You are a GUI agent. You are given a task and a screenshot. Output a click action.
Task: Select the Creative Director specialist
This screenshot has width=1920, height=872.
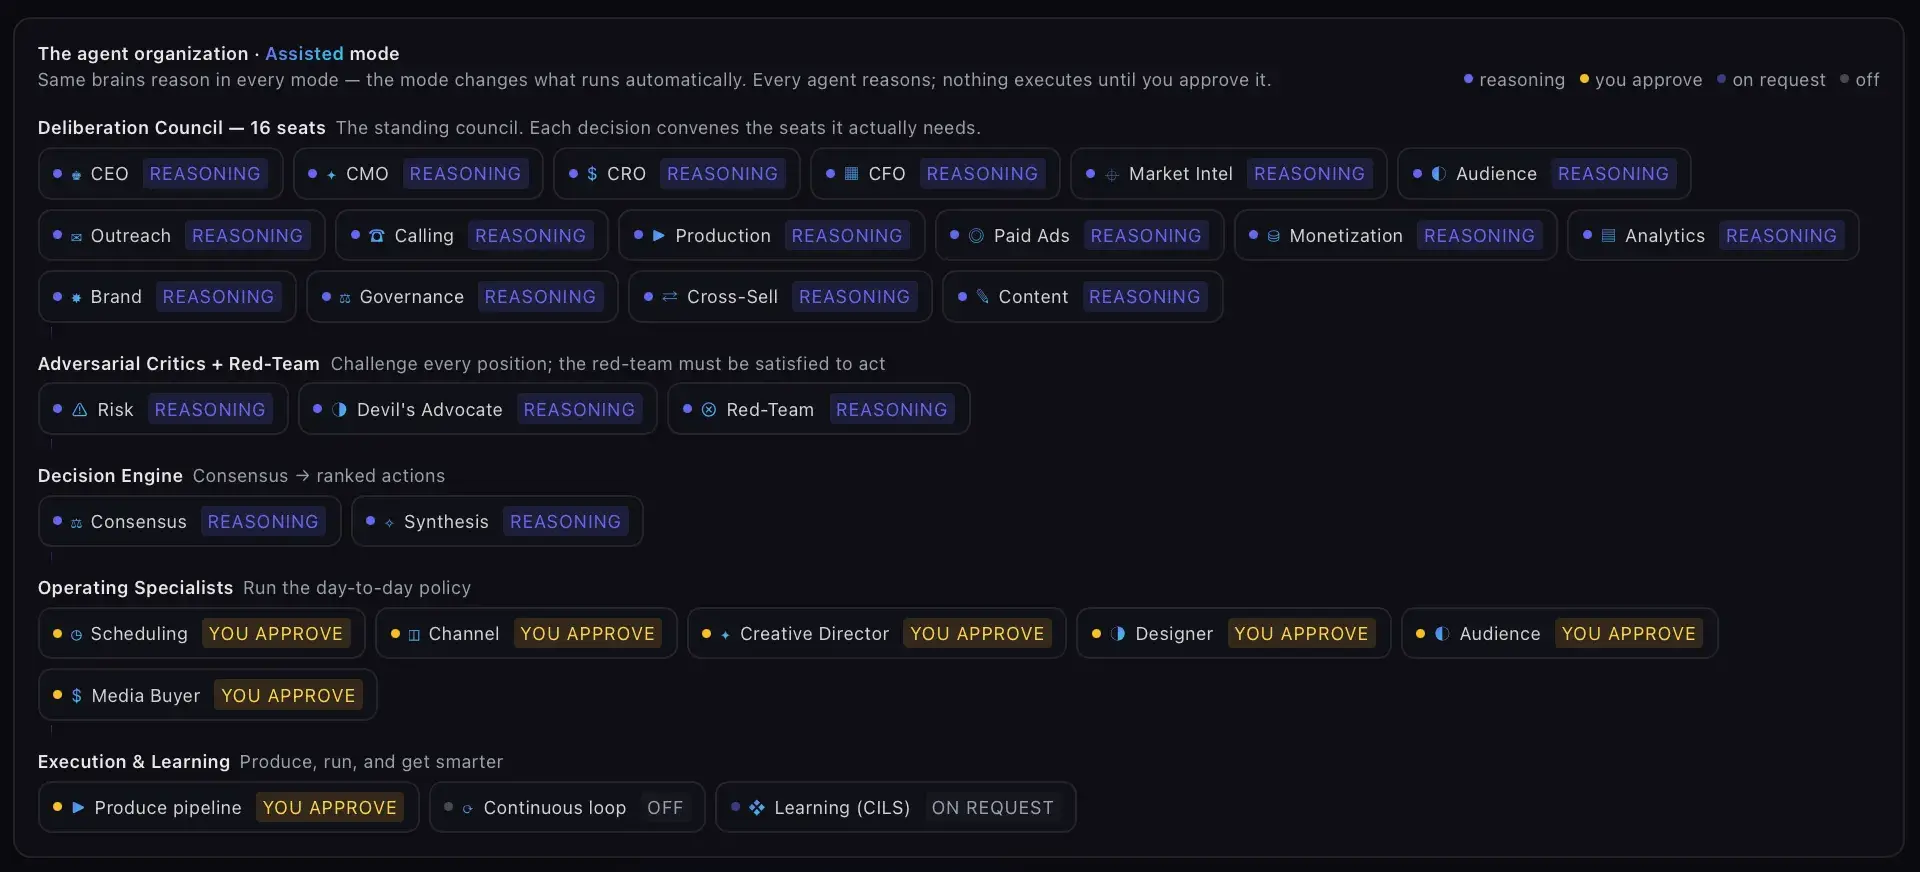click(x=876, y=634)
